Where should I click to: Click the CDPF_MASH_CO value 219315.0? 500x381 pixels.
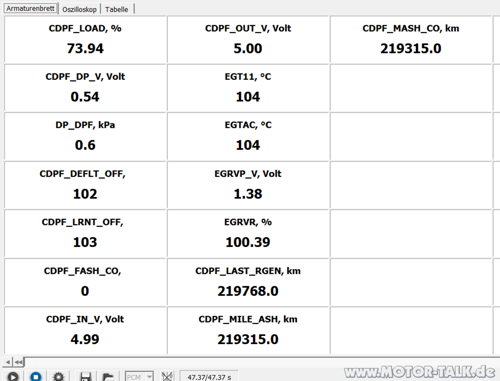pos(411,49)
